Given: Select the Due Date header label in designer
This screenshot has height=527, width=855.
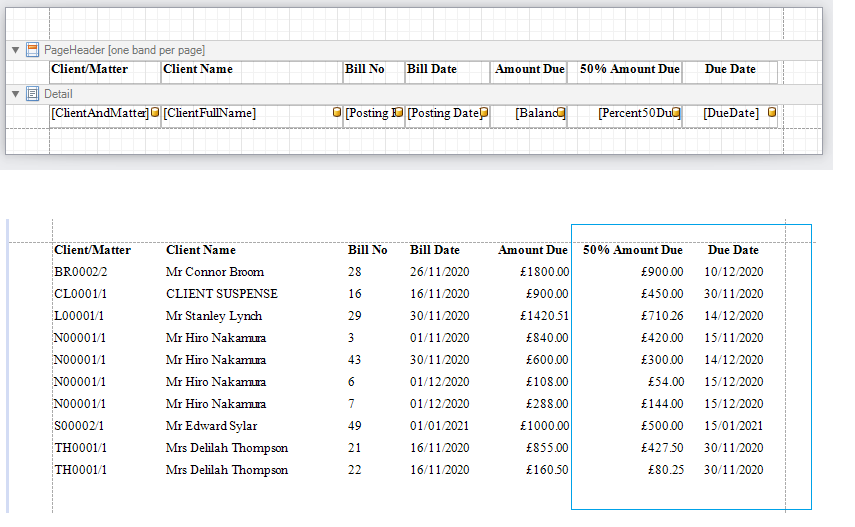Looking at the screenshot, I should pos(730,72).
